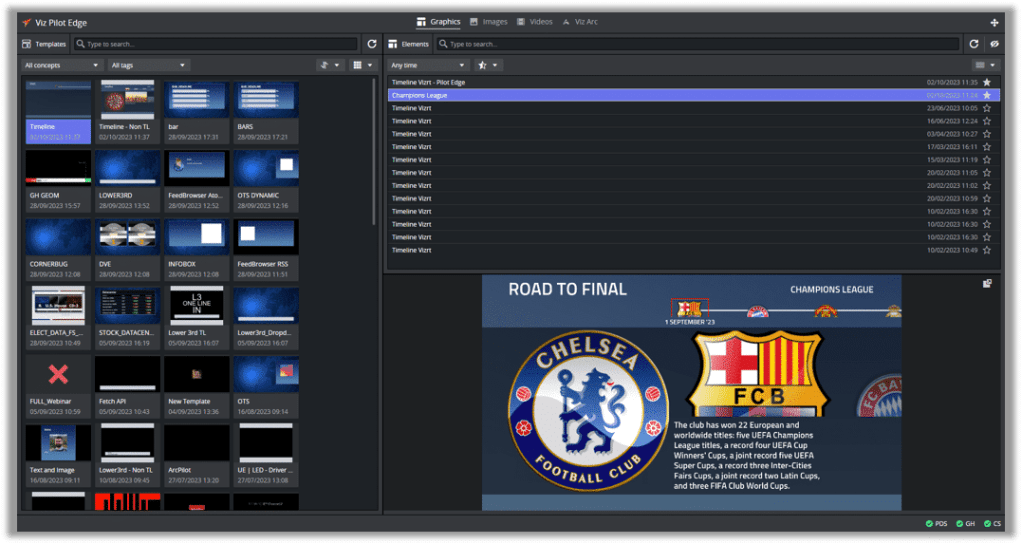Select the Timeline Vizrt row dated 20/02/2023 10:59
This screenshot has height=544, width=1022.
[x=693, y=199]
